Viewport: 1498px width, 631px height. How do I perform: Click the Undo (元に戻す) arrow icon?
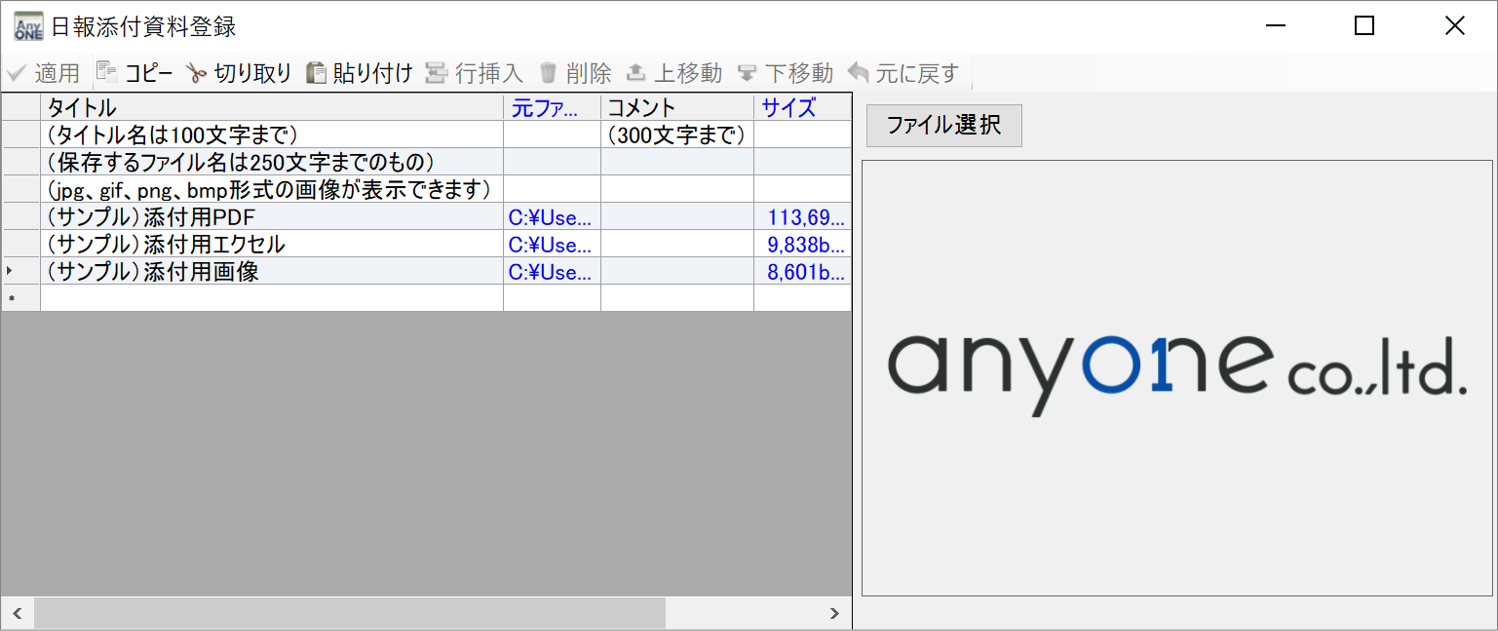tap(858, 73)
